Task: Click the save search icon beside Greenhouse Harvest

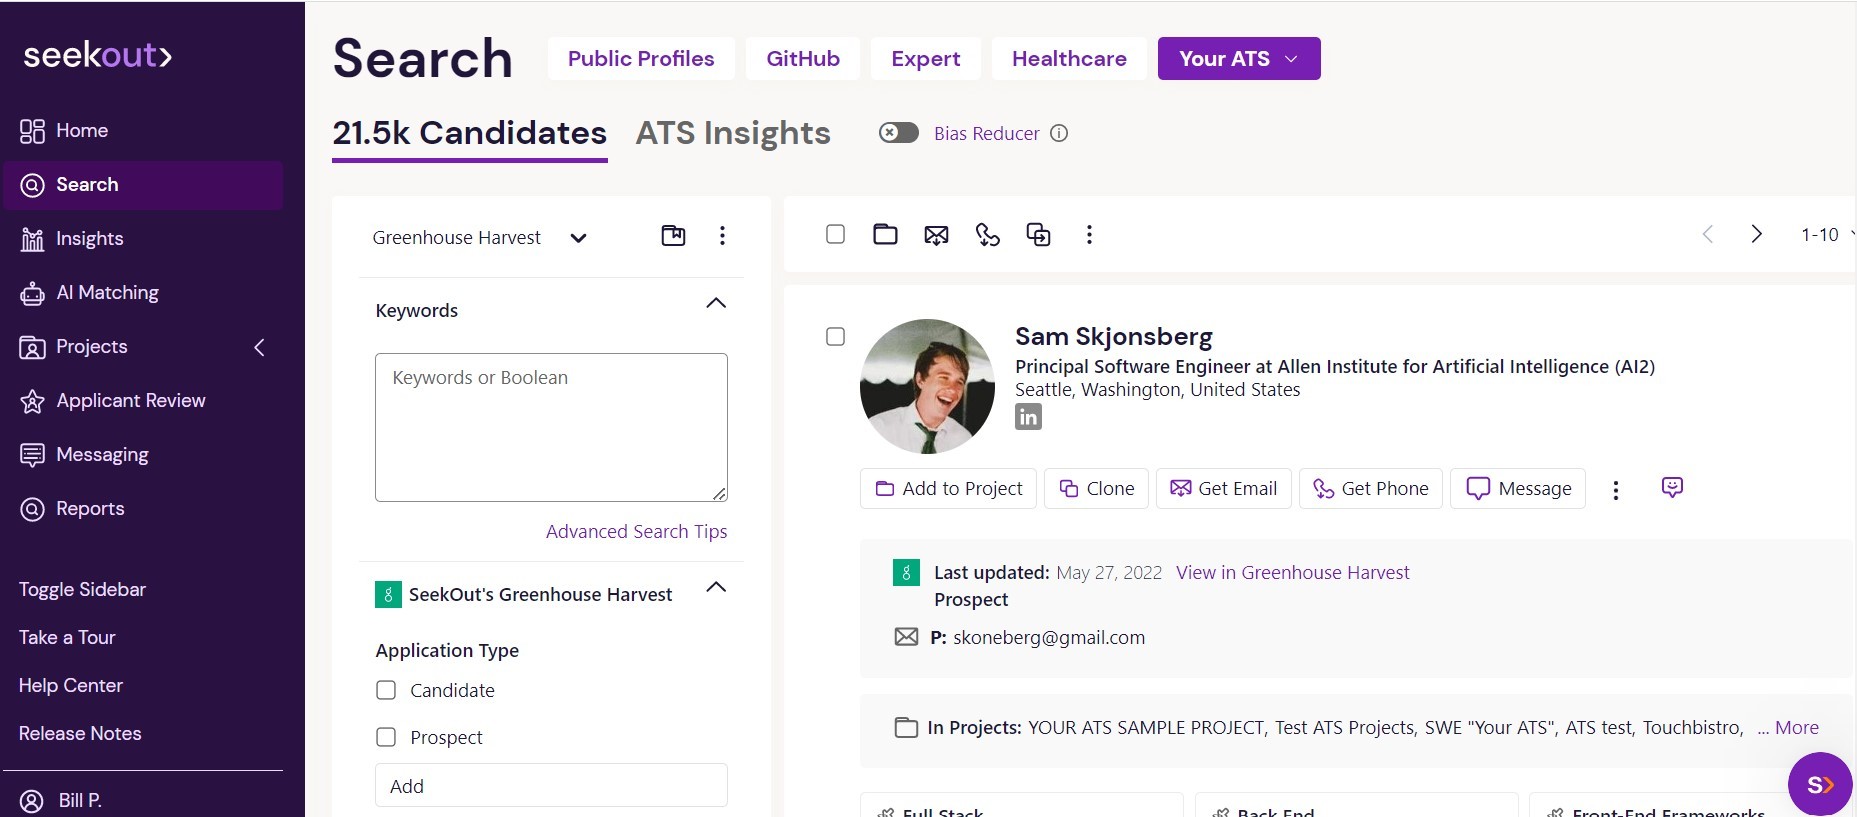Action: tap(673, 236)
